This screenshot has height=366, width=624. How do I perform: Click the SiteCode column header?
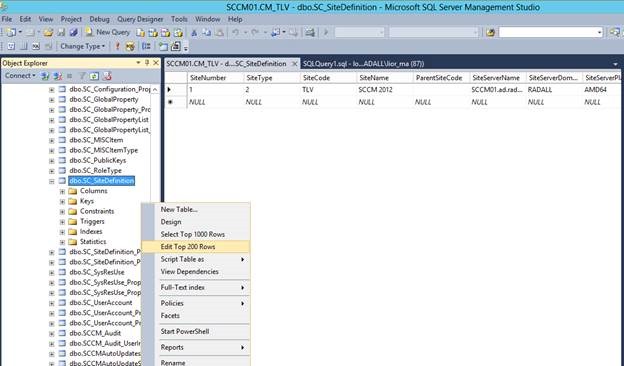(328, 78)
